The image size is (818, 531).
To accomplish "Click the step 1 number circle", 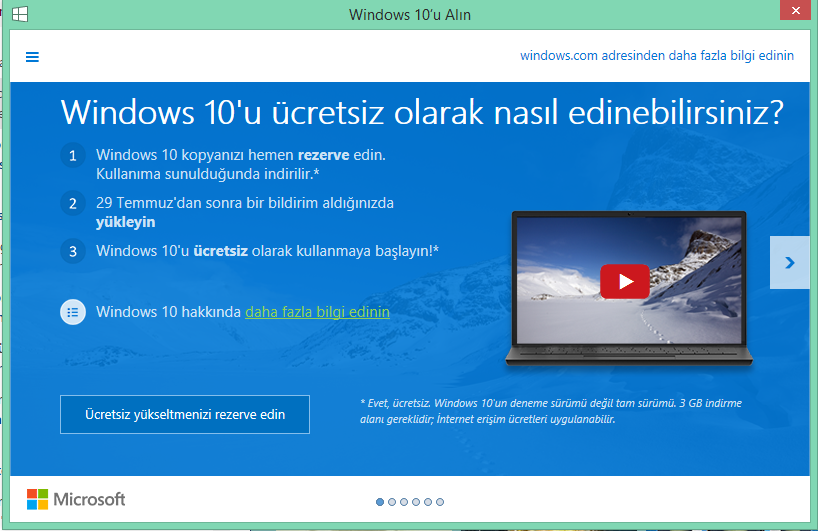I will coord(73,155).
